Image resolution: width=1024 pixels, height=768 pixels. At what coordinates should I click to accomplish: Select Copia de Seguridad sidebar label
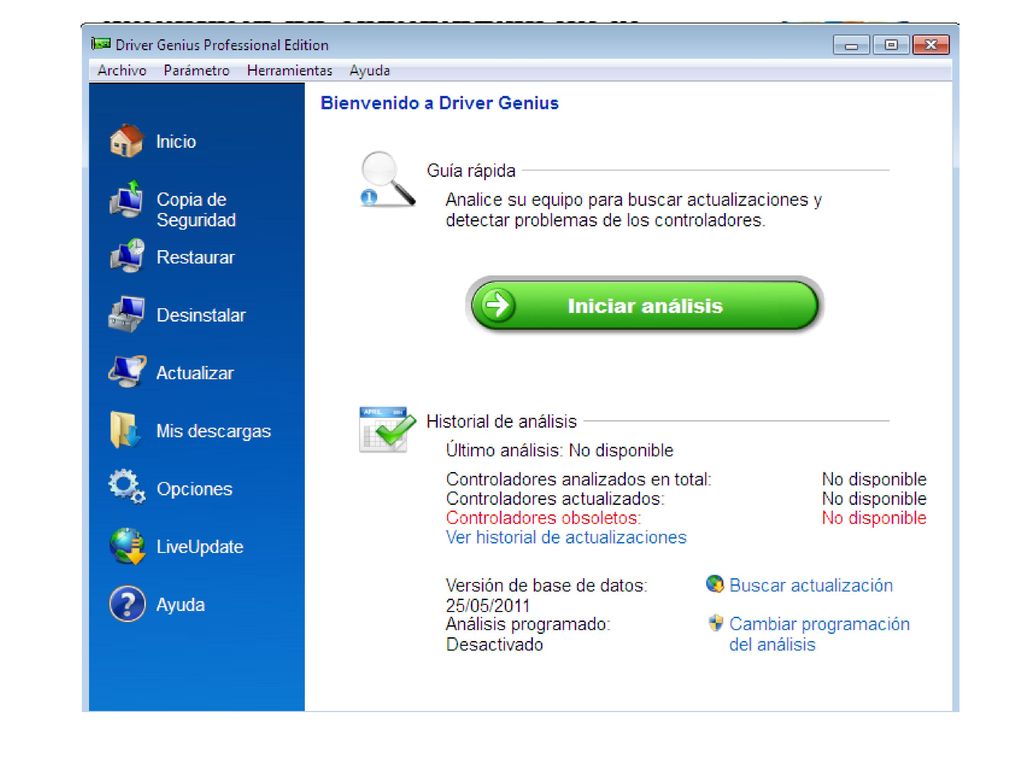pyautogui.click(x=196, y=210)
